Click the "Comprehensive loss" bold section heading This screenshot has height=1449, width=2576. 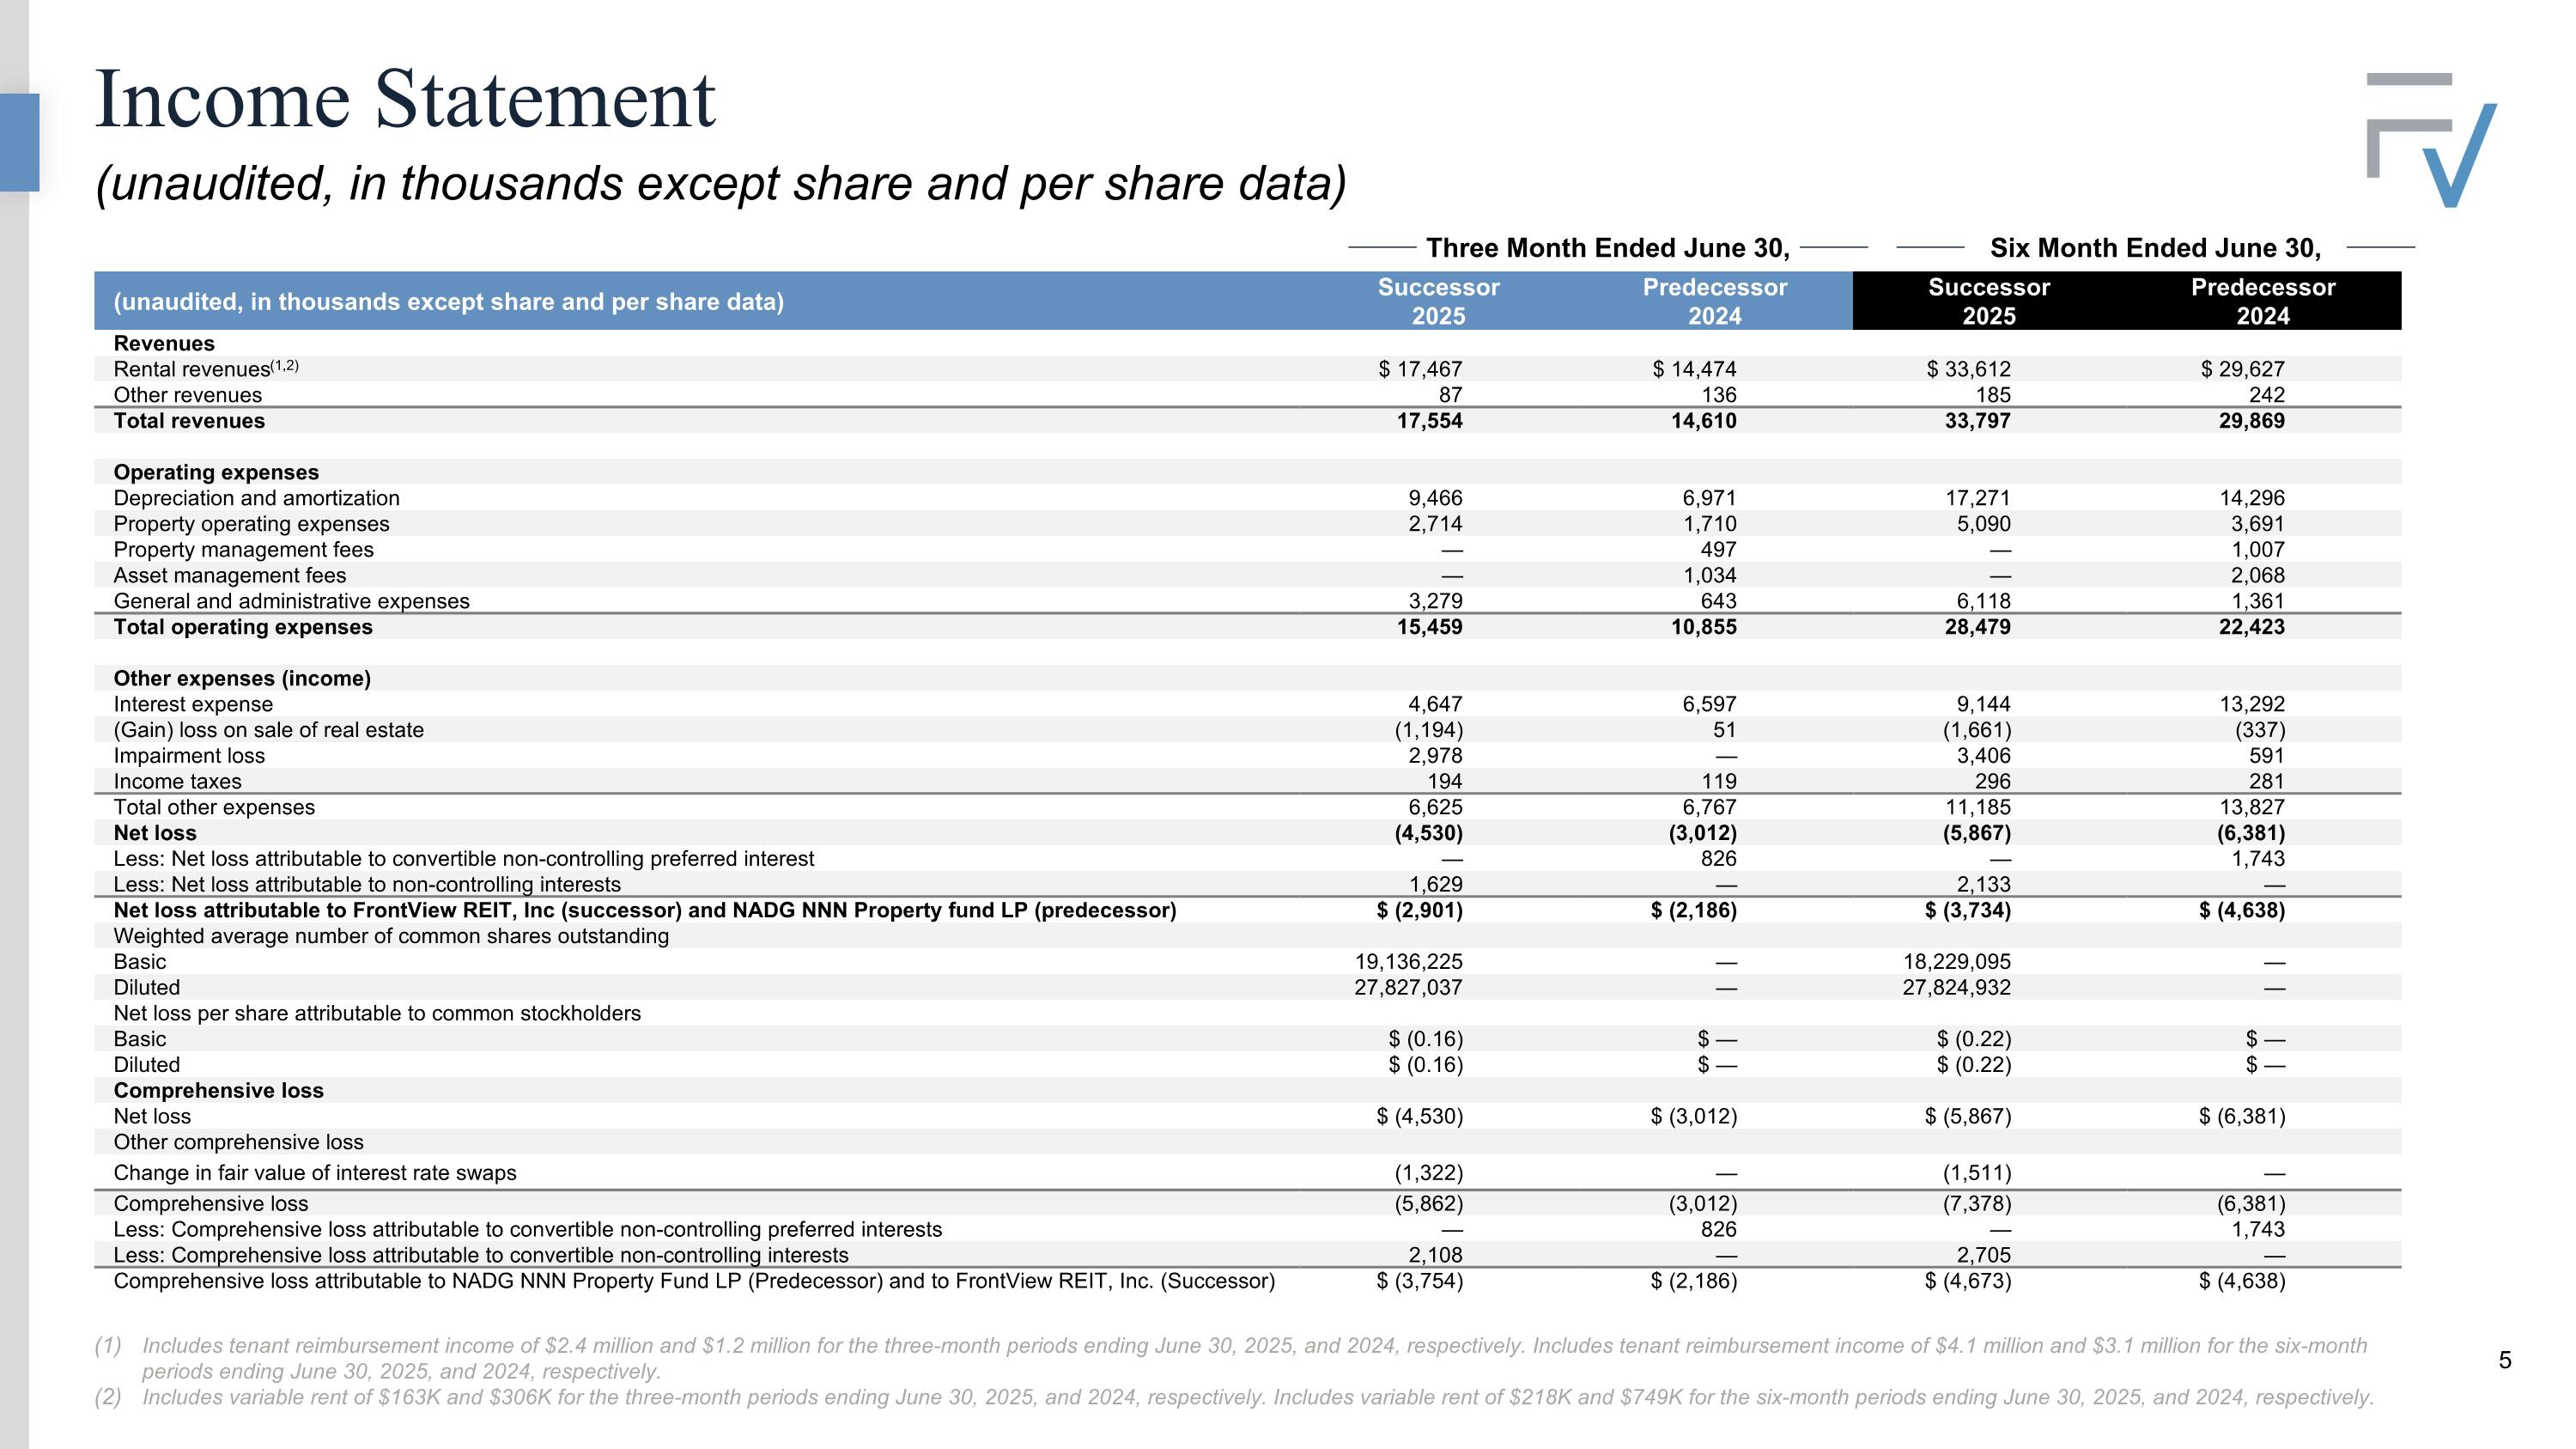pyautogui.click(x=218, y=1091)
